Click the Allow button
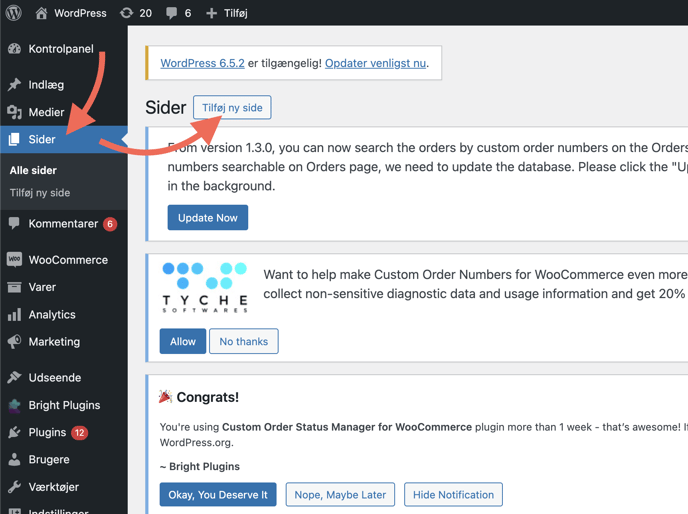 tap(183, 341)
